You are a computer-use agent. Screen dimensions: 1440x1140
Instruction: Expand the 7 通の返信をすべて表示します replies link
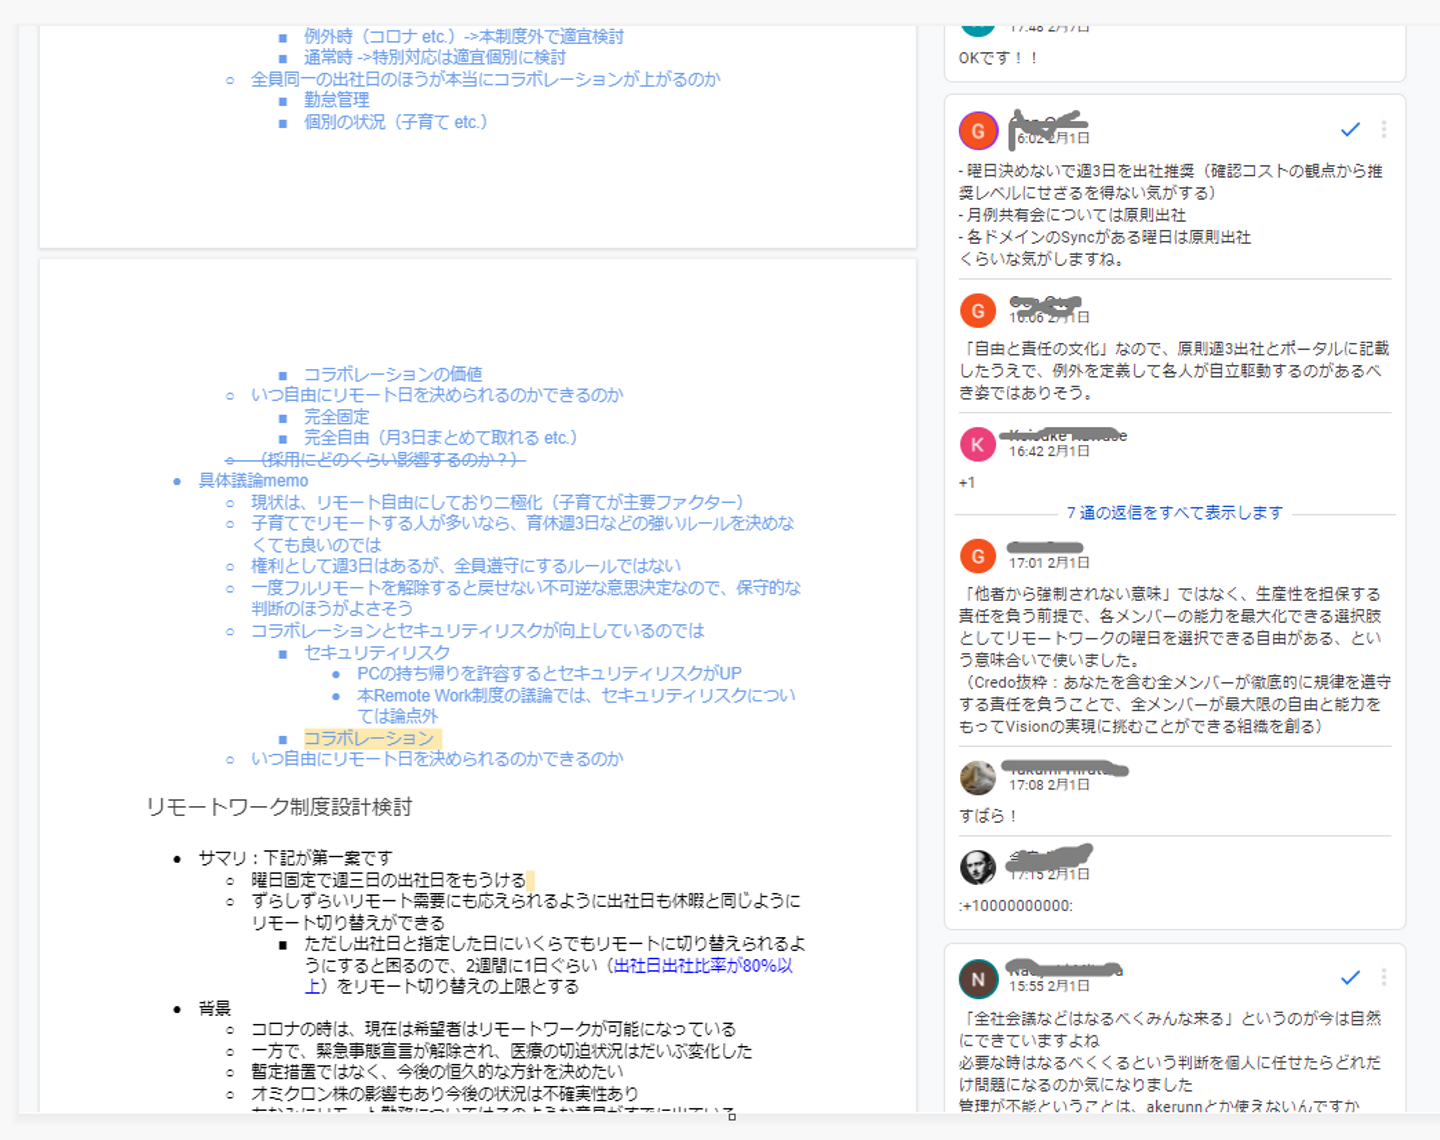1174,513
